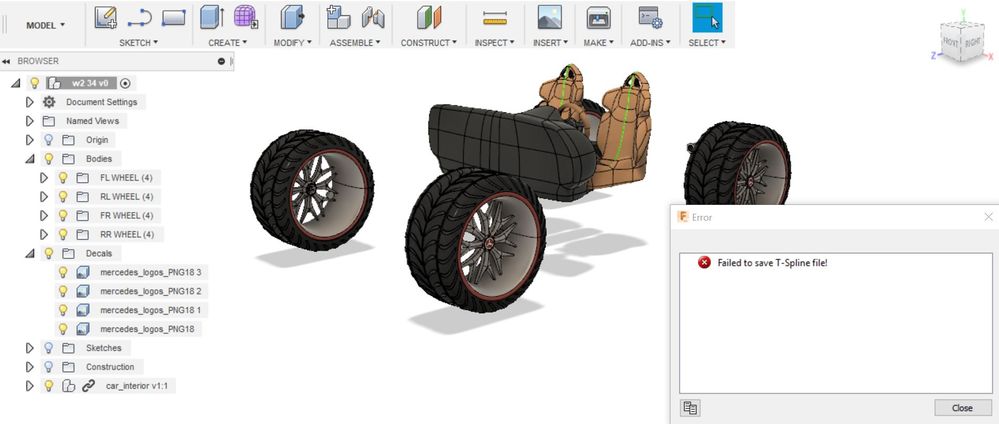Click the Create Sketch icon
Viewport: 999px width, 424px height.
tap(106, 17)
